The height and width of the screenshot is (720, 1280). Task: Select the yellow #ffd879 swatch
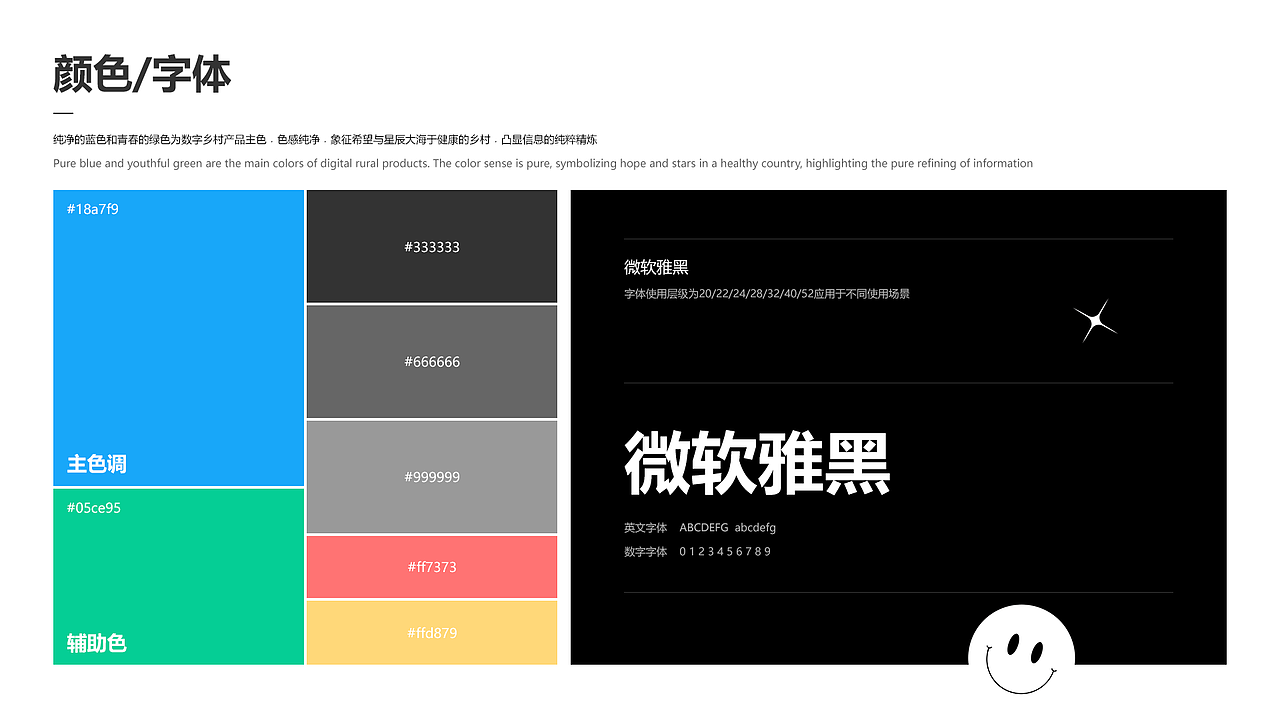tap(431, 632)
